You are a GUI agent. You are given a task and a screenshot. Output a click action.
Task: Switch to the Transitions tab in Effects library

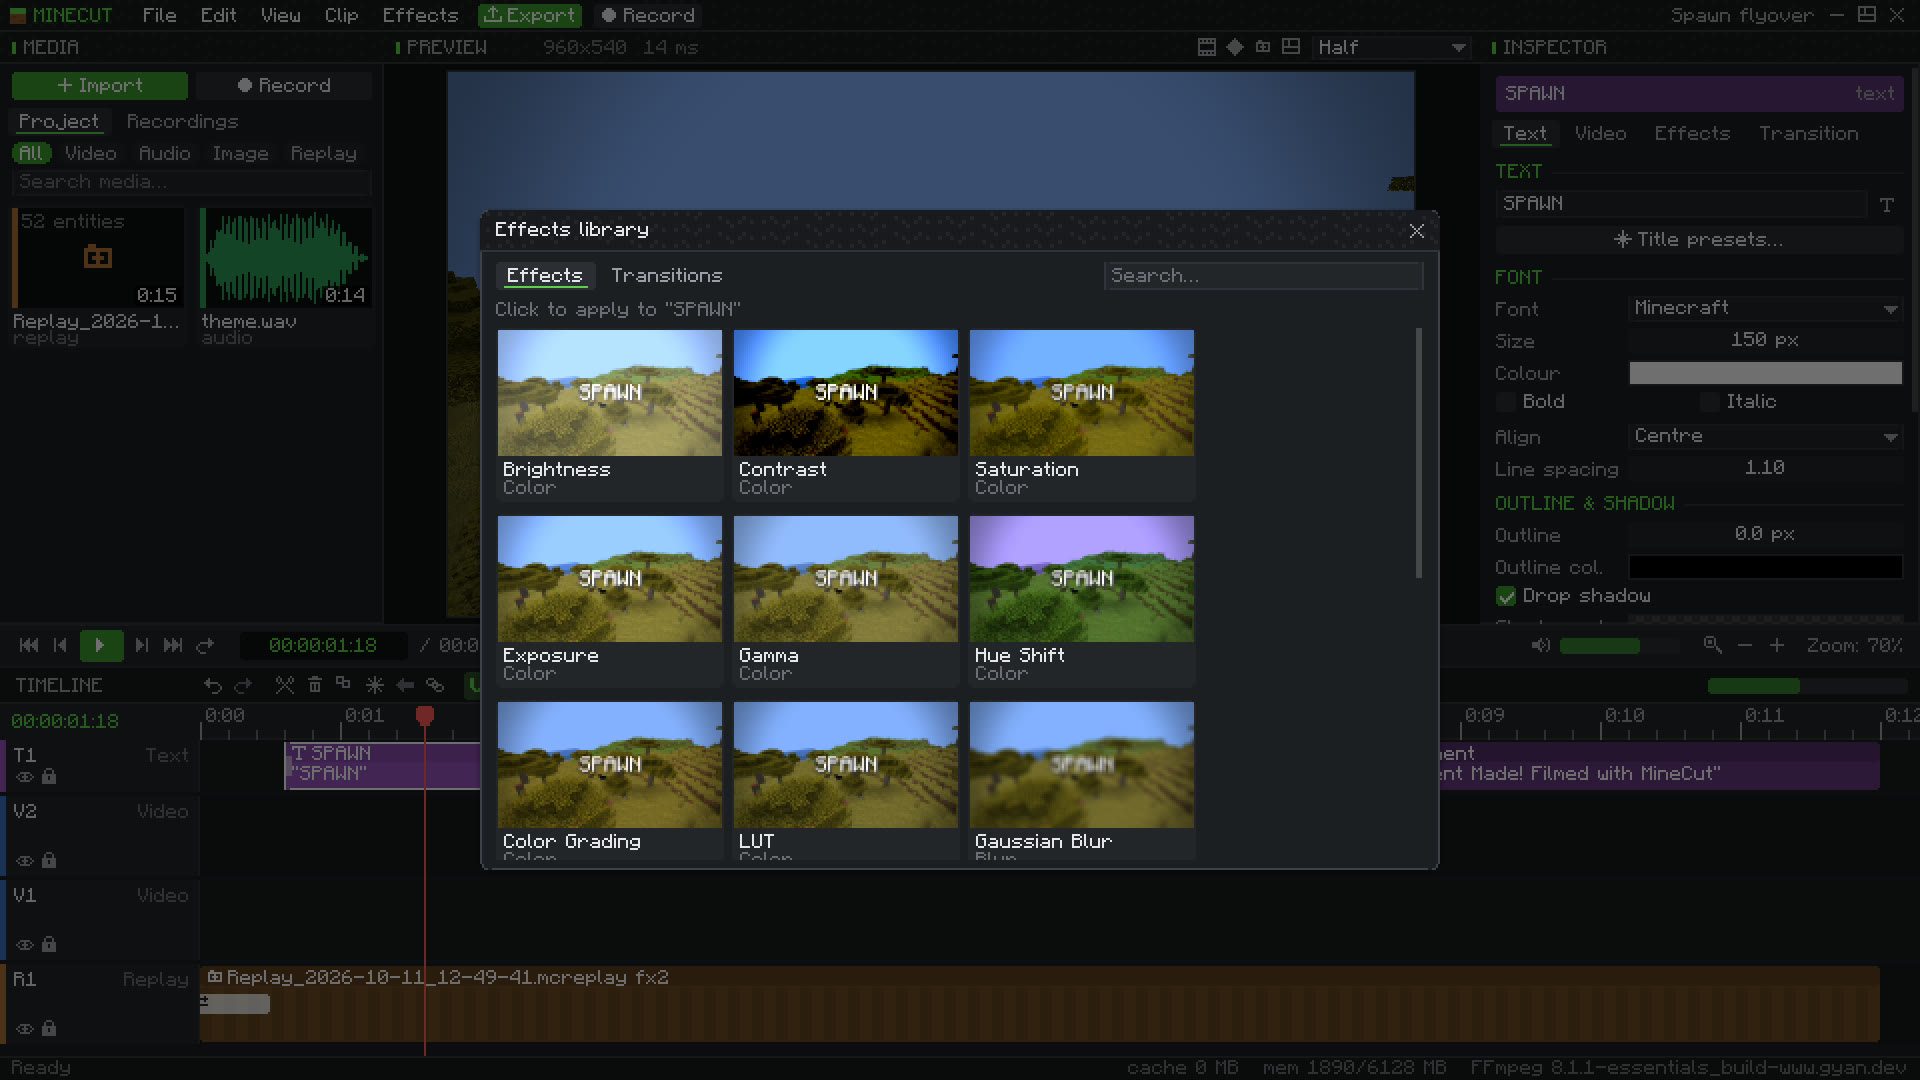[666, 275]
